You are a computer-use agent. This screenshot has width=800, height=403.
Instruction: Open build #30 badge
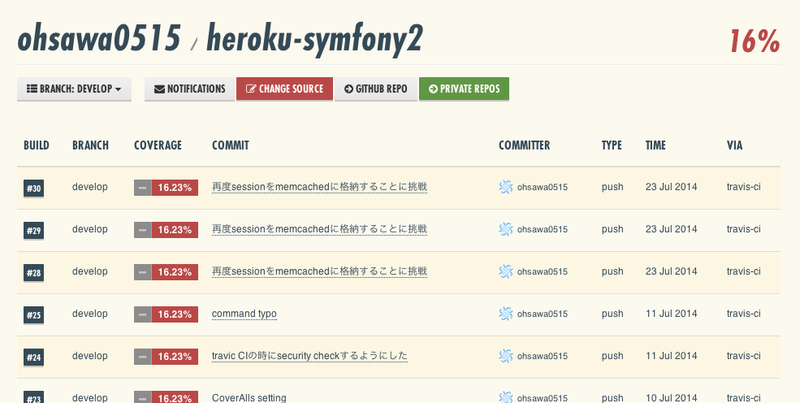click(x=34, y=188)
